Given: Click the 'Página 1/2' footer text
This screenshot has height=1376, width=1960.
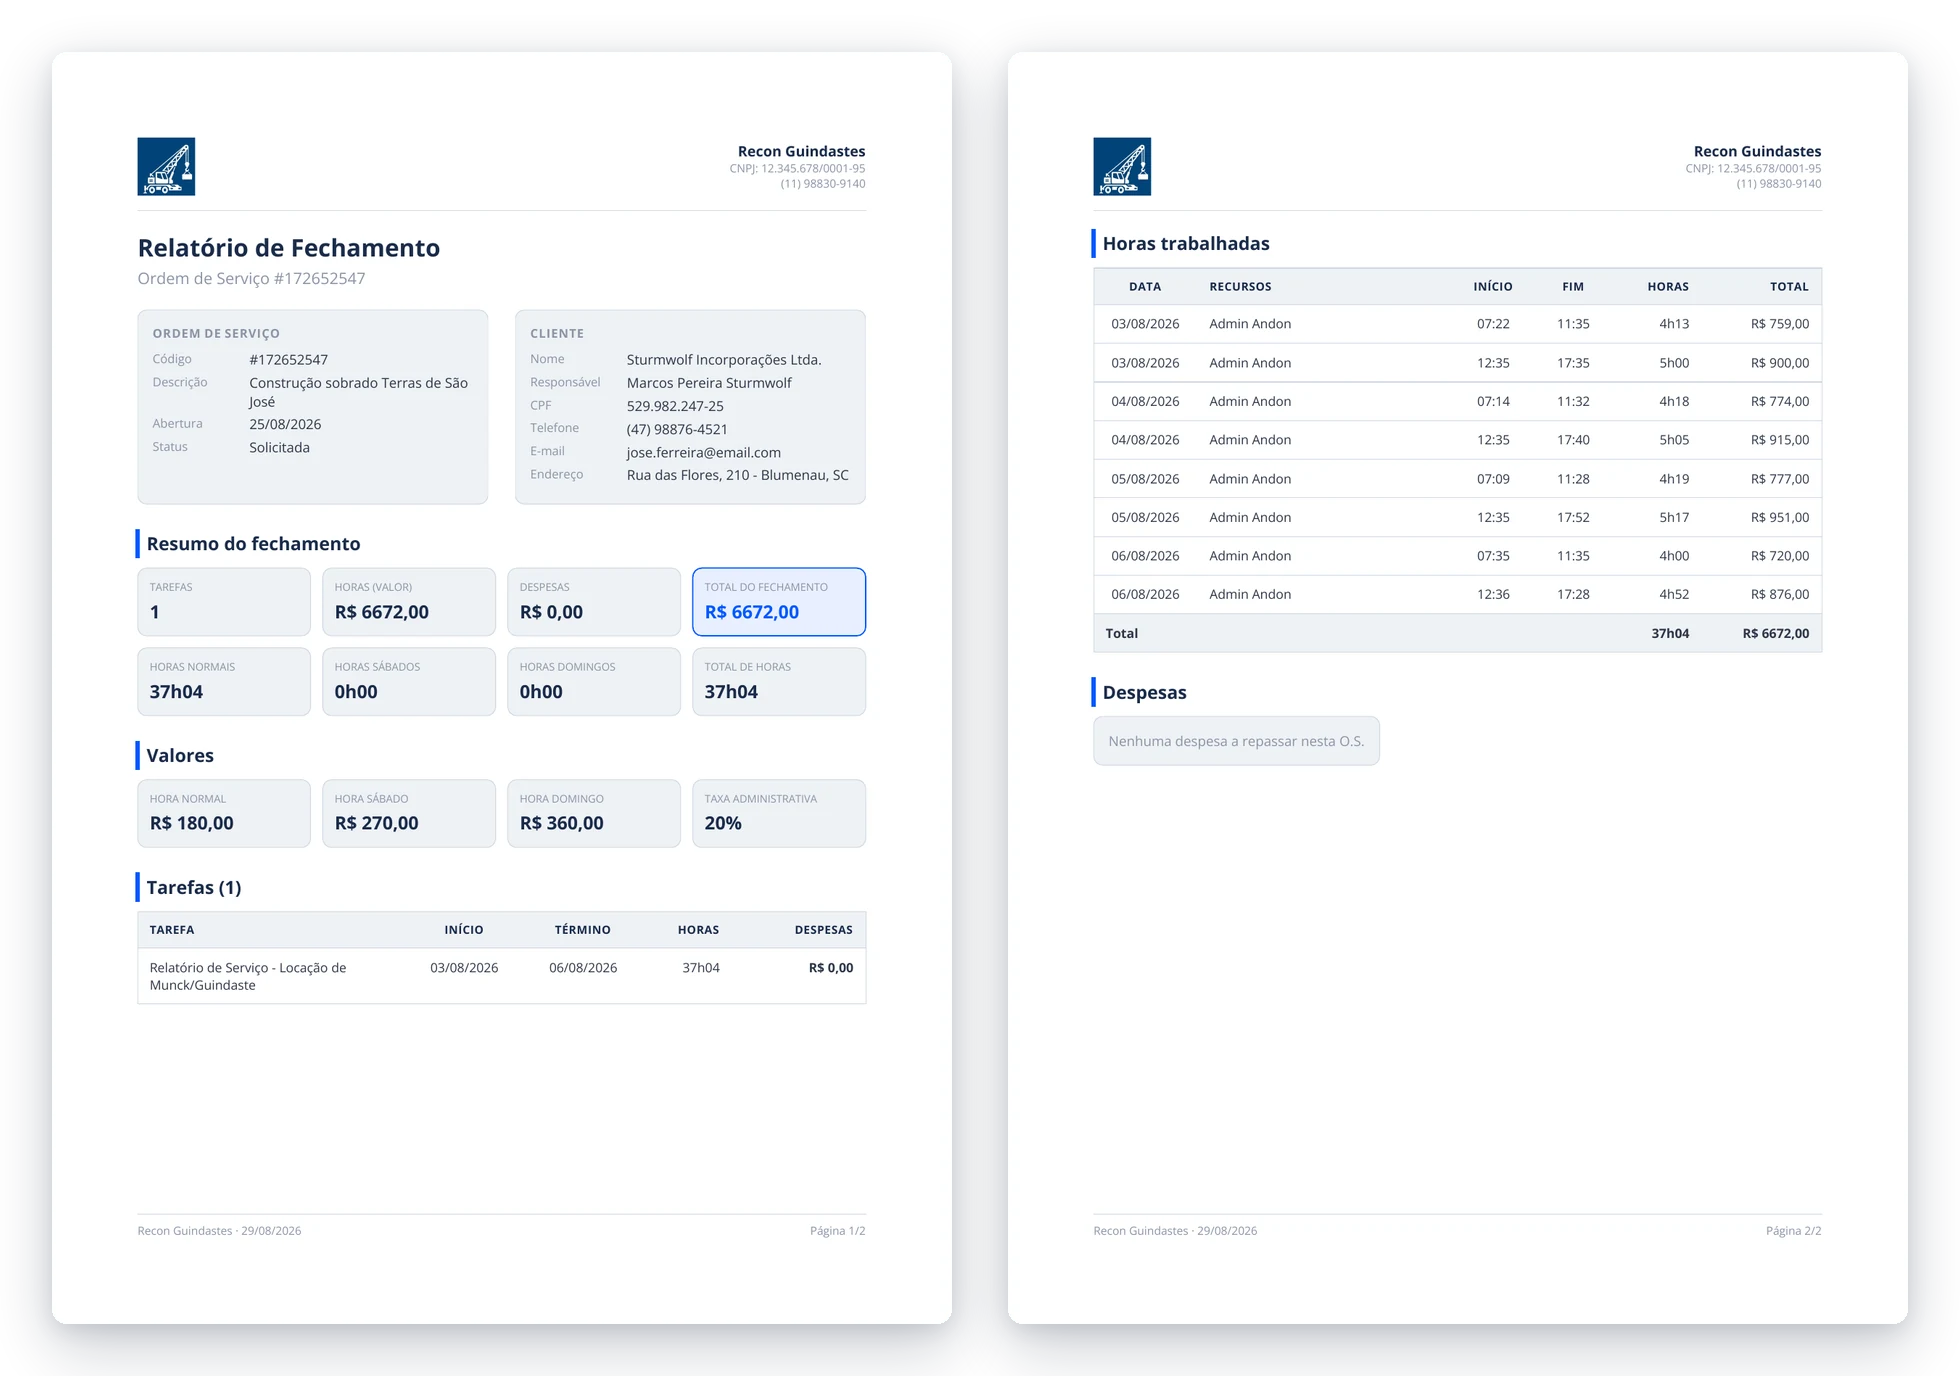Looking at the screenshot, I should (838, 1231).
